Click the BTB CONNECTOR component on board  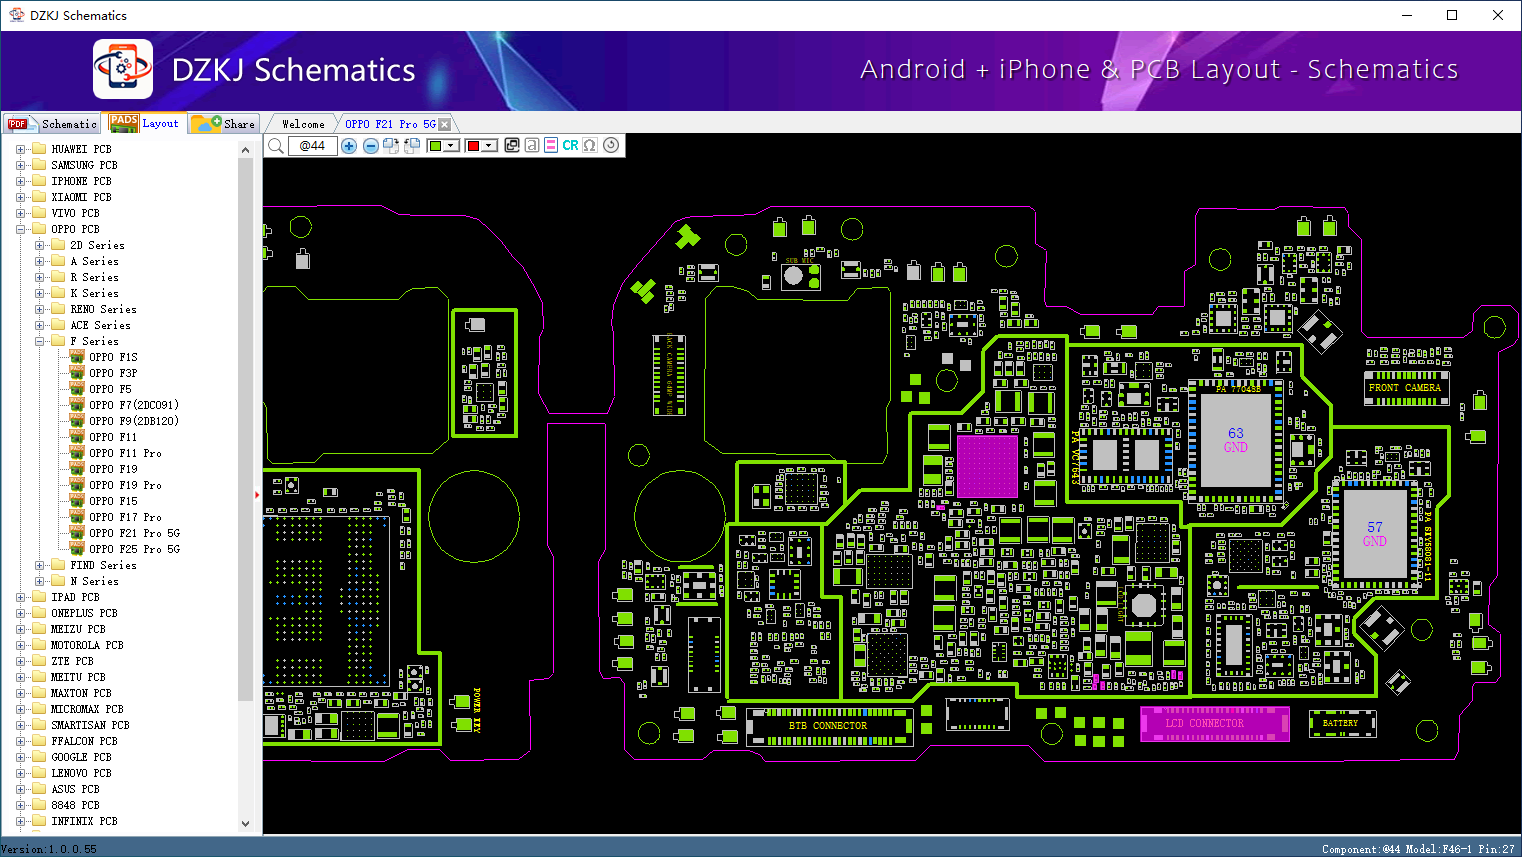point(830,726)
